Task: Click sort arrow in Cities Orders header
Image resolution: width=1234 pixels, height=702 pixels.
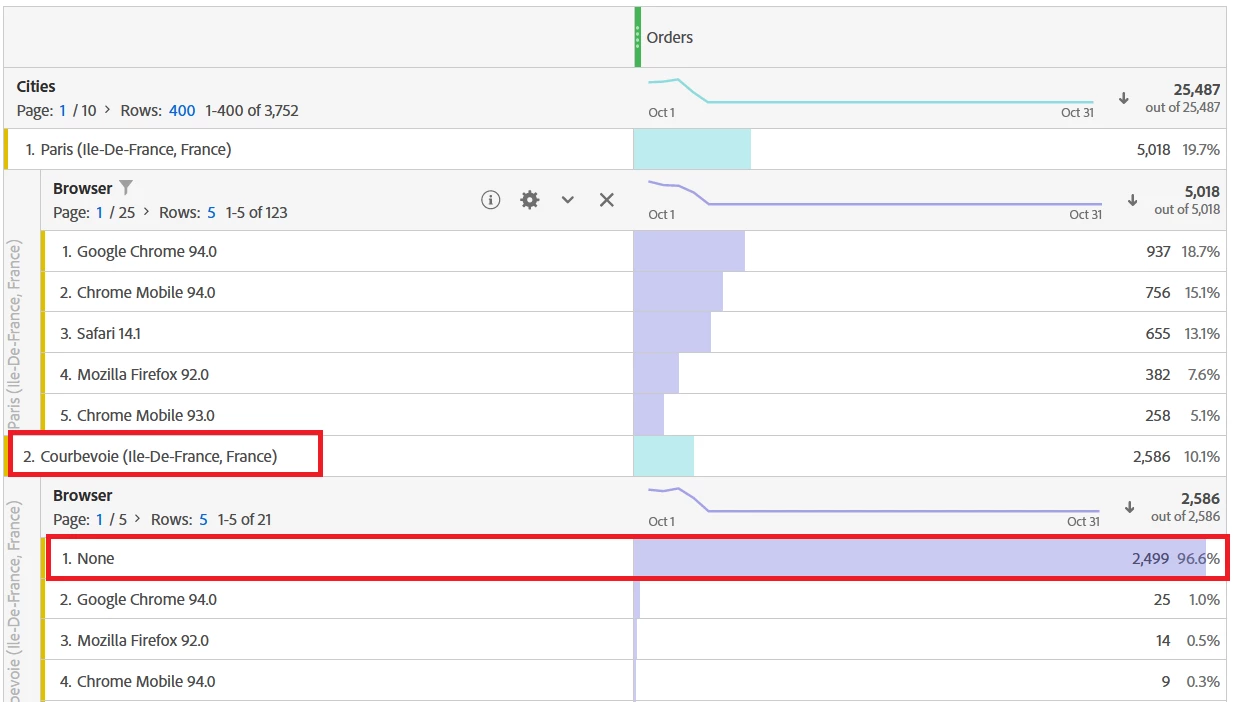Action: click(1124, 98)
